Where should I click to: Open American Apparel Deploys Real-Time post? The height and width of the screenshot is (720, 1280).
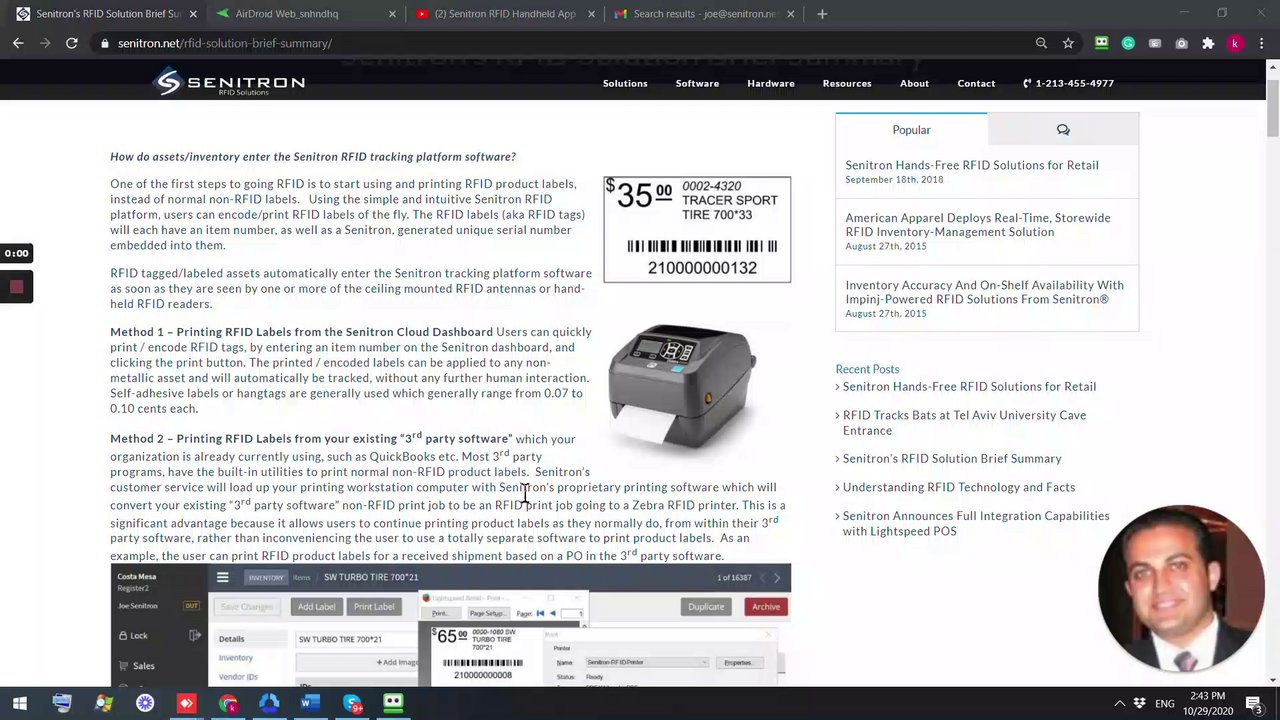[x=978, y=225]
